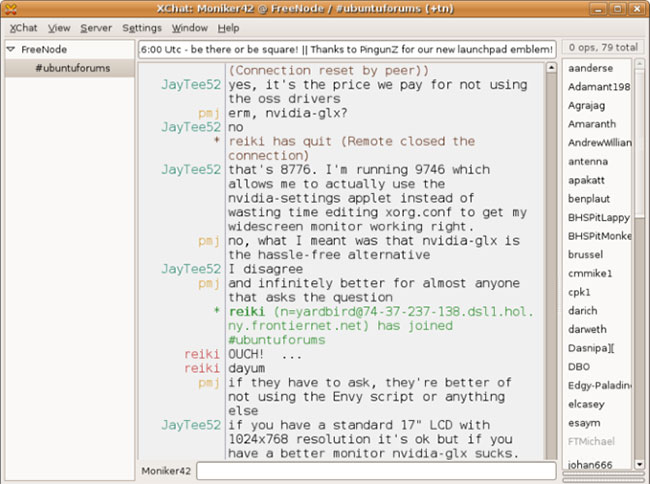
Task: Open the View menu
Action: [x=59, y=28]
